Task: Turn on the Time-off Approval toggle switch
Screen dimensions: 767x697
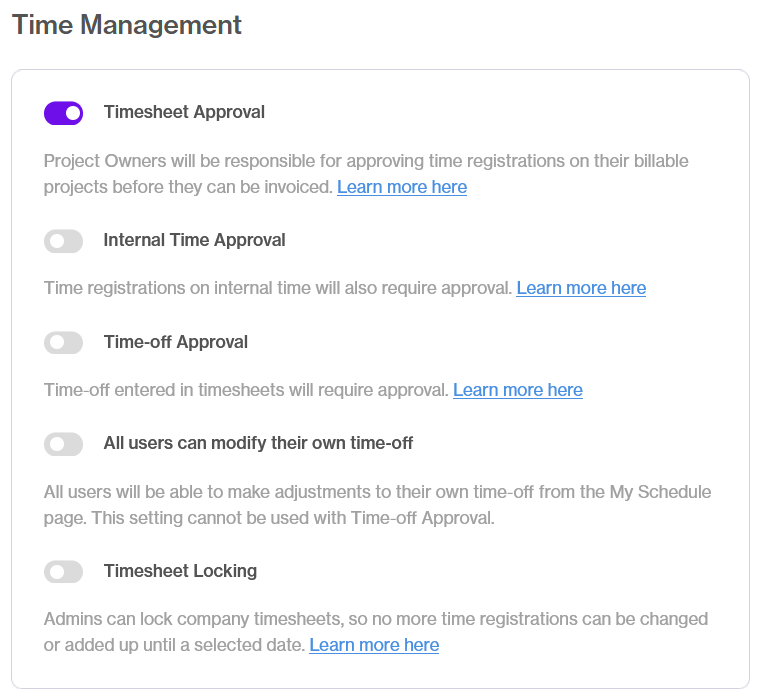Action: [x=64, y=342]
